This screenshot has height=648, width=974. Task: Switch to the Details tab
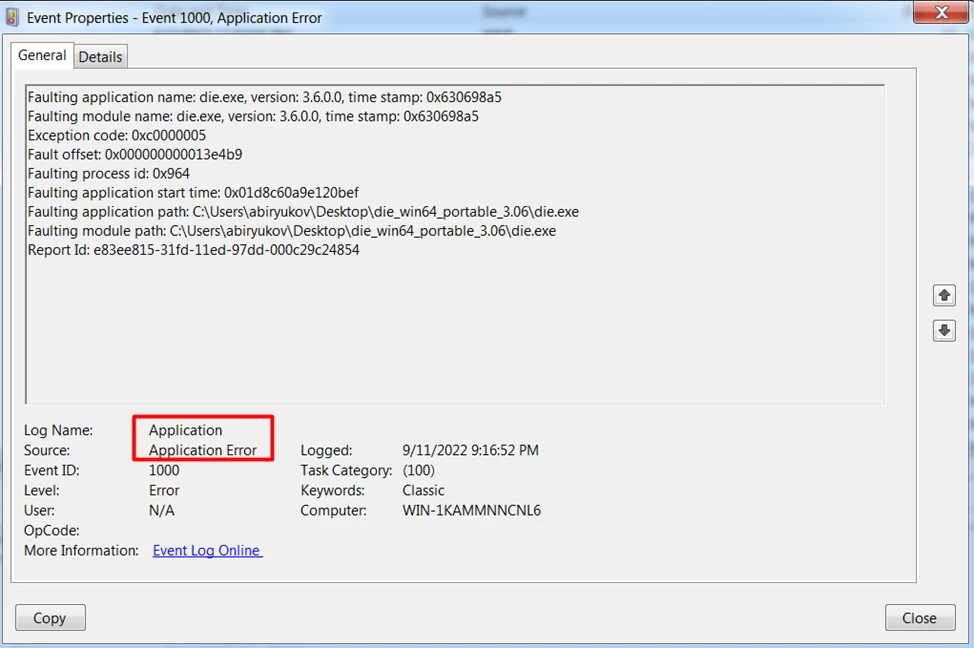100,56
